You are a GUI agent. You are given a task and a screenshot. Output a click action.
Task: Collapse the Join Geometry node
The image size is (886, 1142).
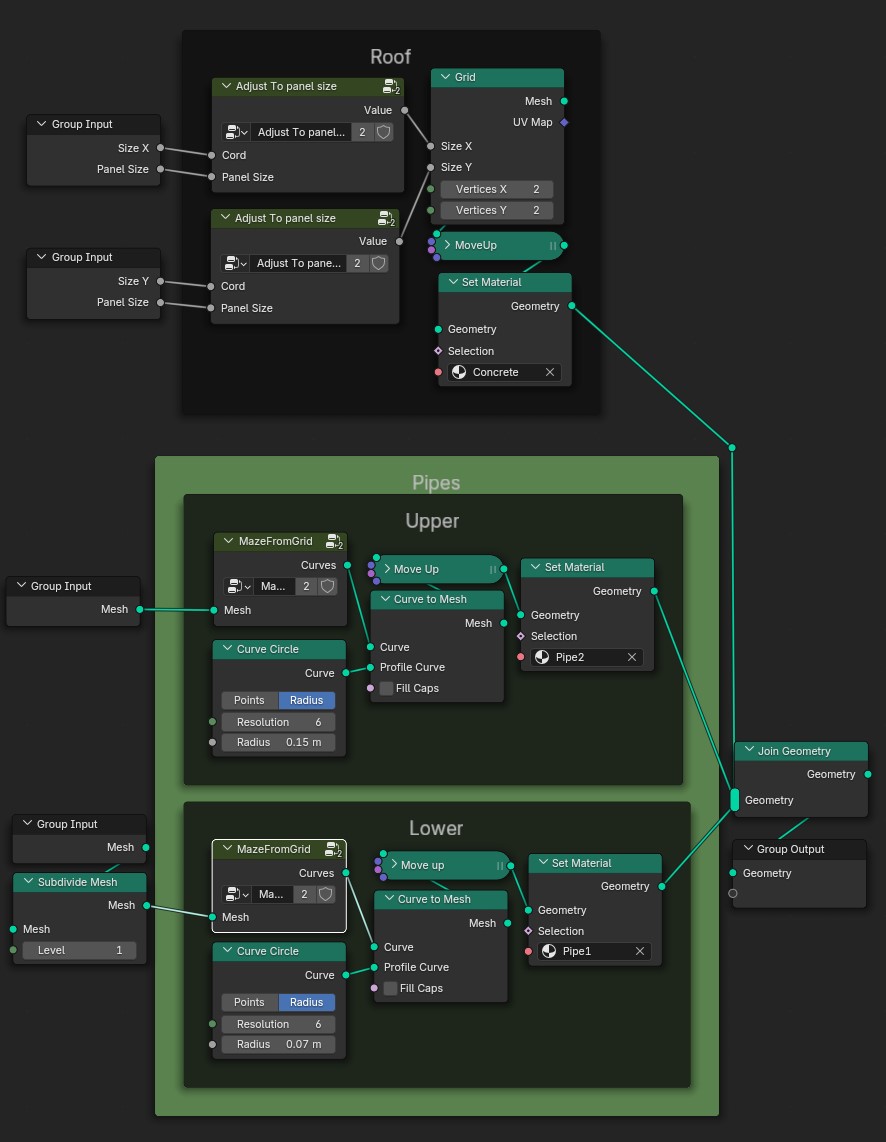[748, 751]
